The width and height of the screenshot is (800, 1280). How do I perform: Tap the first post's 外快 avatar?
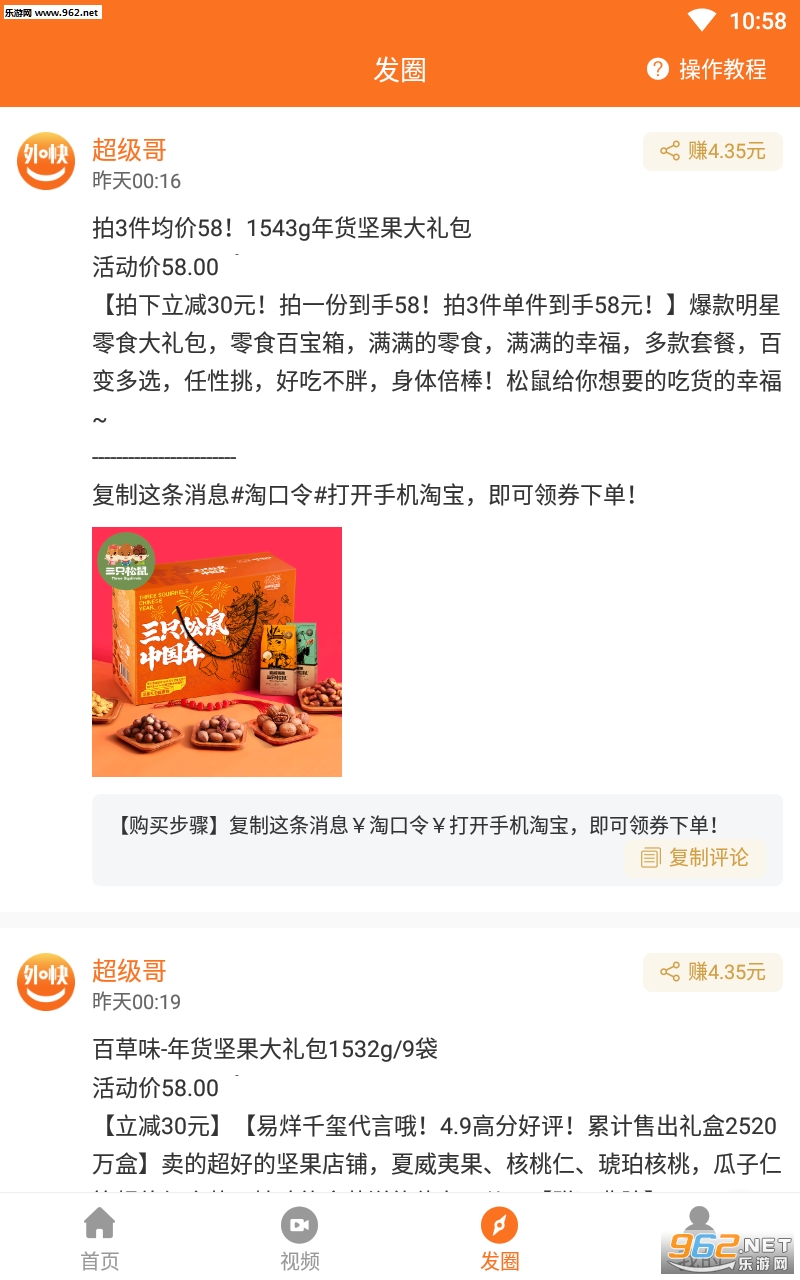[x=46, y=161]
